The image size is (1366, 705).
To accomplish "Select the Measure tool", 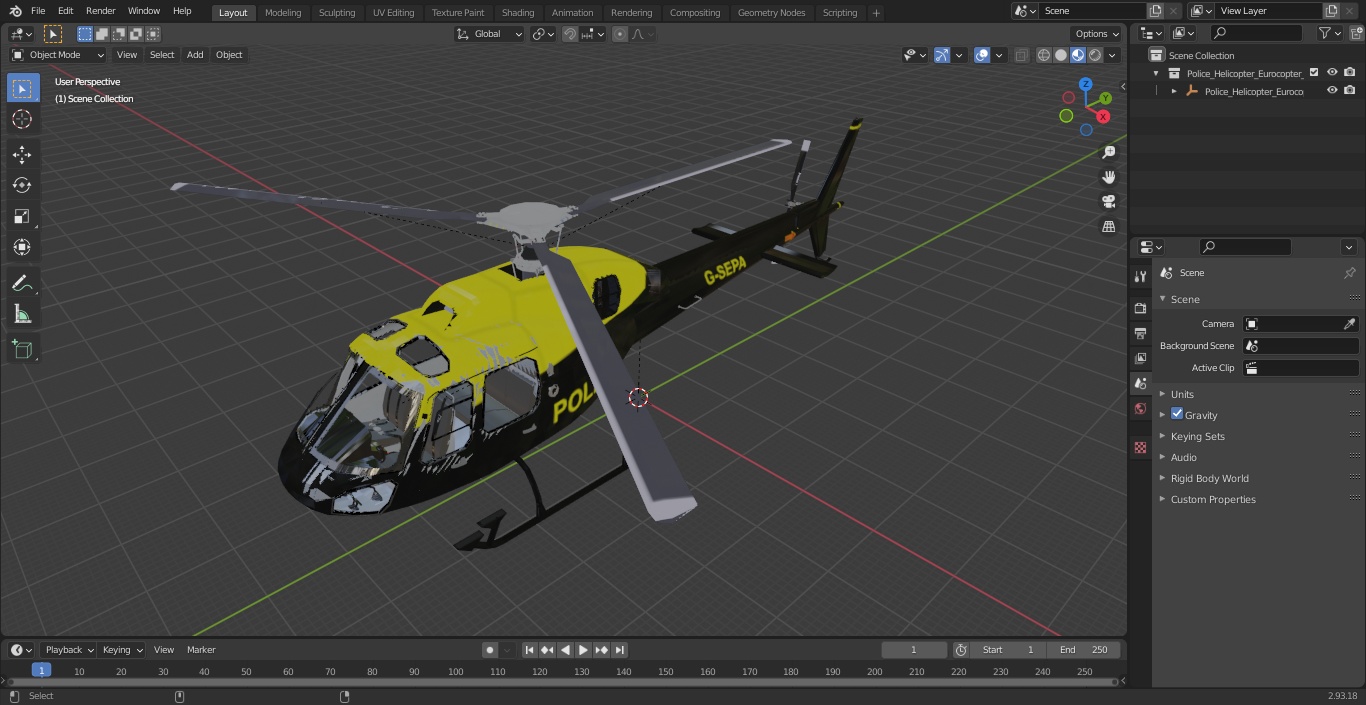I will (x=22, y=314).
